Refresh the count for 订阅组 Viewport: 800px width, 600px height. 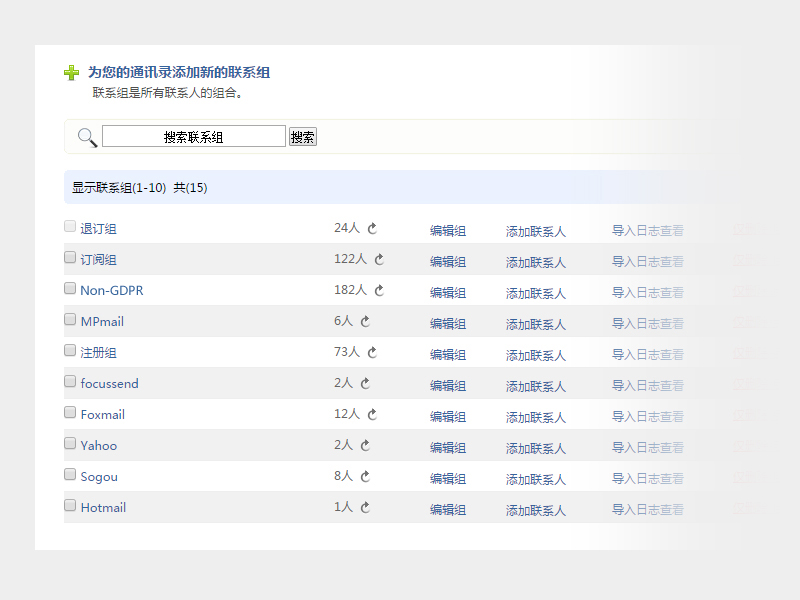(x=379, y=259)
